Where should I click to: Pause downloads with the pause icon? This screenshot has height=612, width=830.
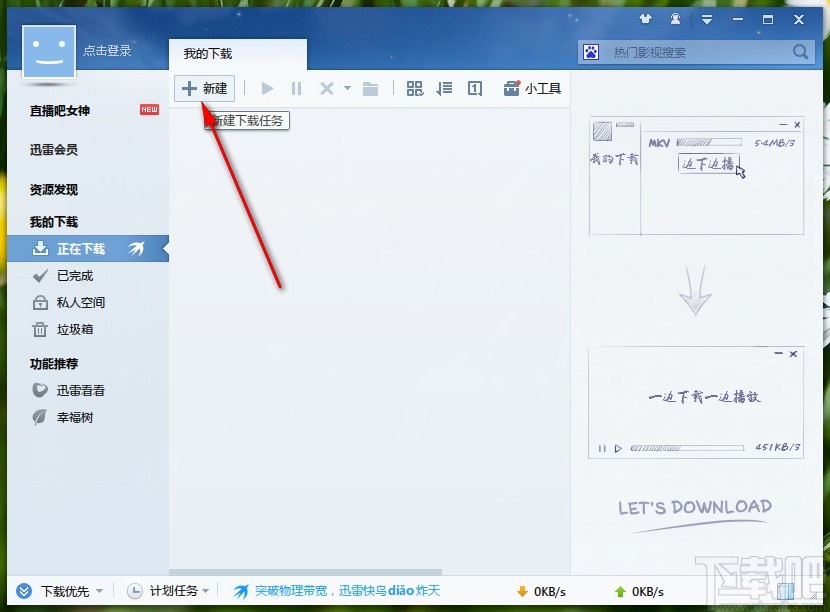coord(296,88)
